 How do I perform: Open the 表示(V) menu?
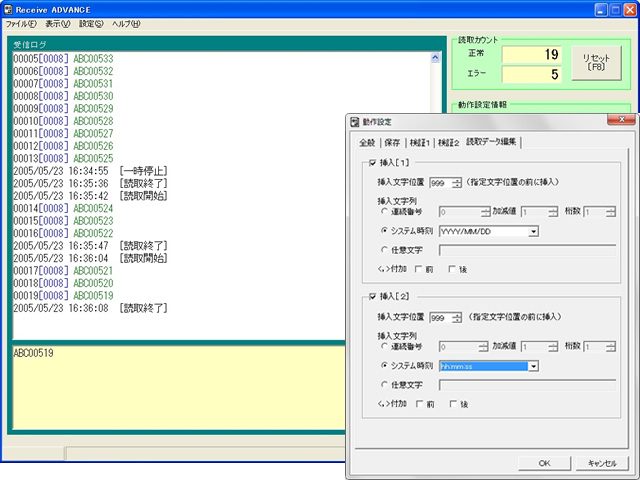[x=58, y=24]
